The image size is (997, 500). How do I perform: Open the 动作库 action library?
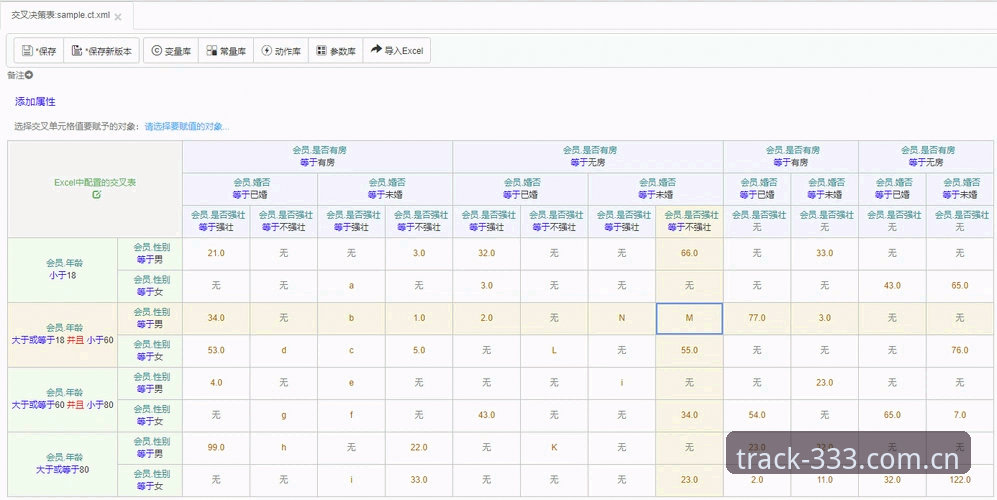pyautogui.click(x=280, y=51)
